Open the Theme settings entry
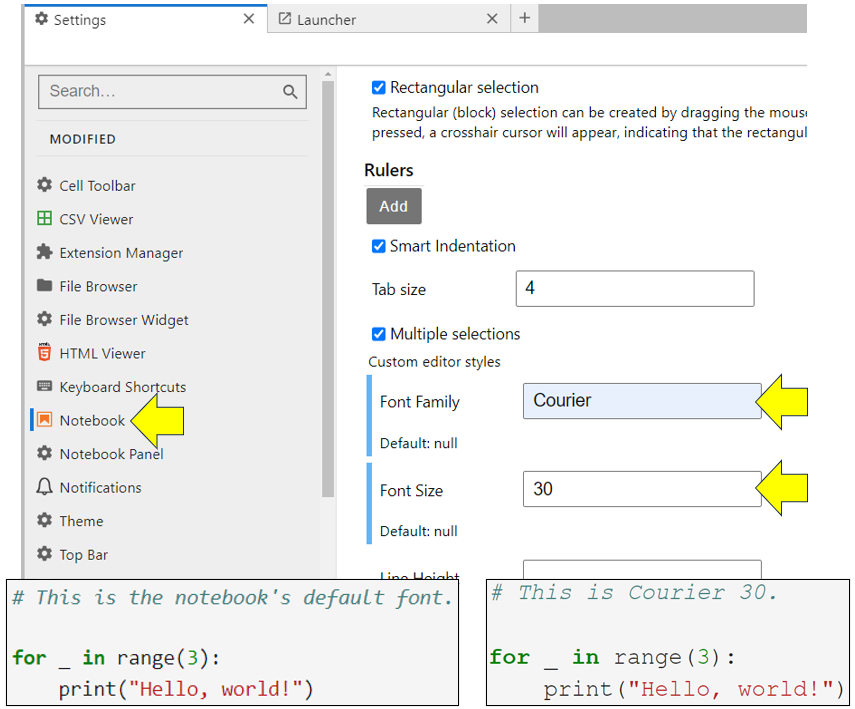The image size is (855, 709). (81, 521)
